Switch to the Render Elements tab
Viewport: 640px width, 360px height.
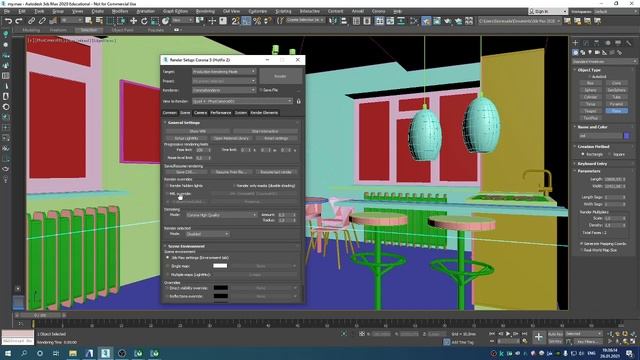coord(264,113)
